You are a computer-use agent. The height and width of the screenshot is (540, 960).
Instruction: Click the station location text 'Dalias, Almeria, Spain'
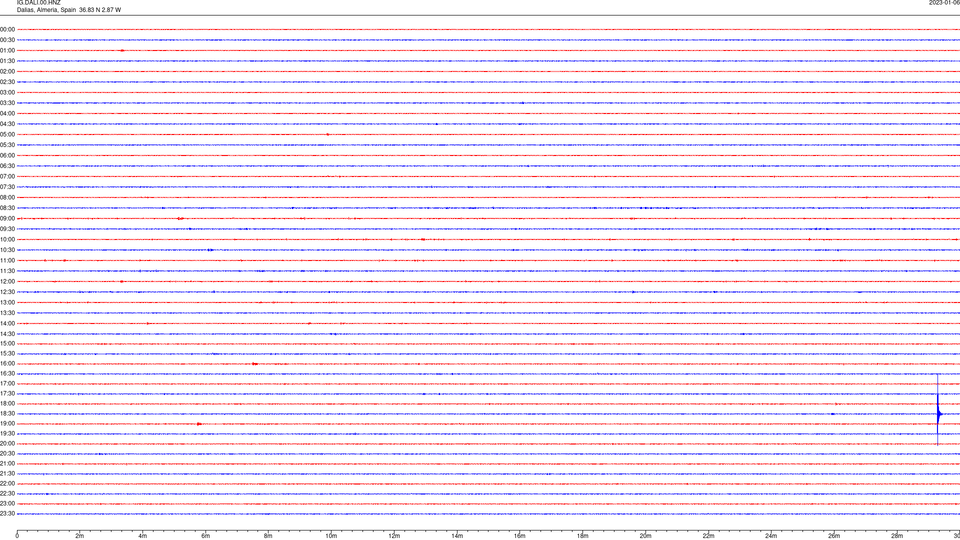point(47,10)
